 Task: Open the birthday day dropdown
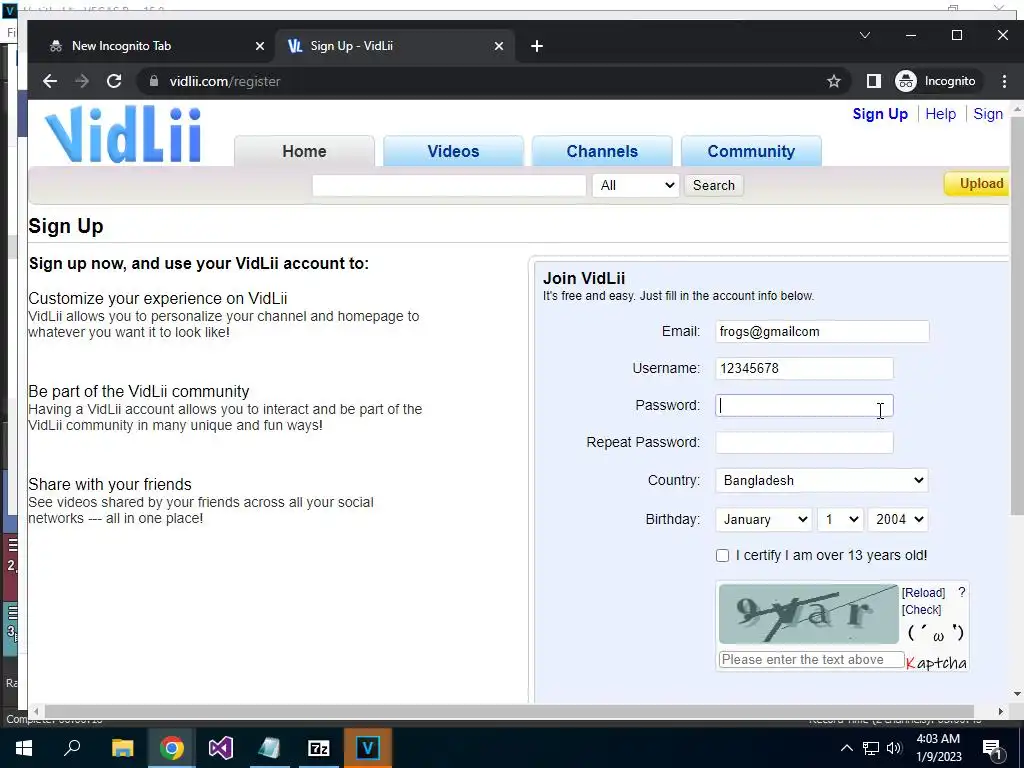[840, 519]
